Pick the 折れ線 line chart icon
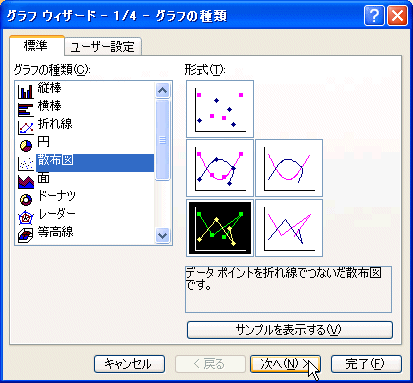 point(26,127)
